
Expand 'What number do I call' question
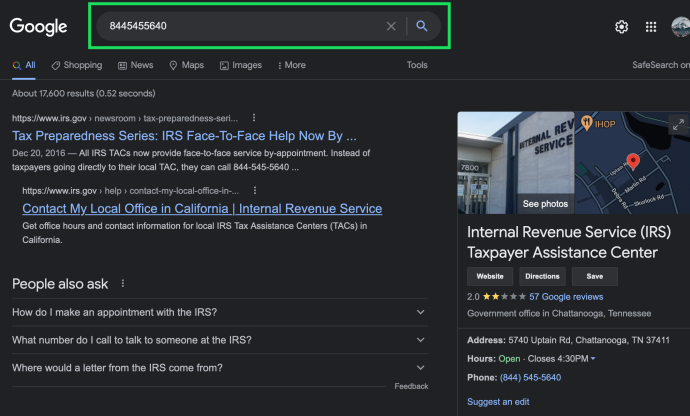220,340
